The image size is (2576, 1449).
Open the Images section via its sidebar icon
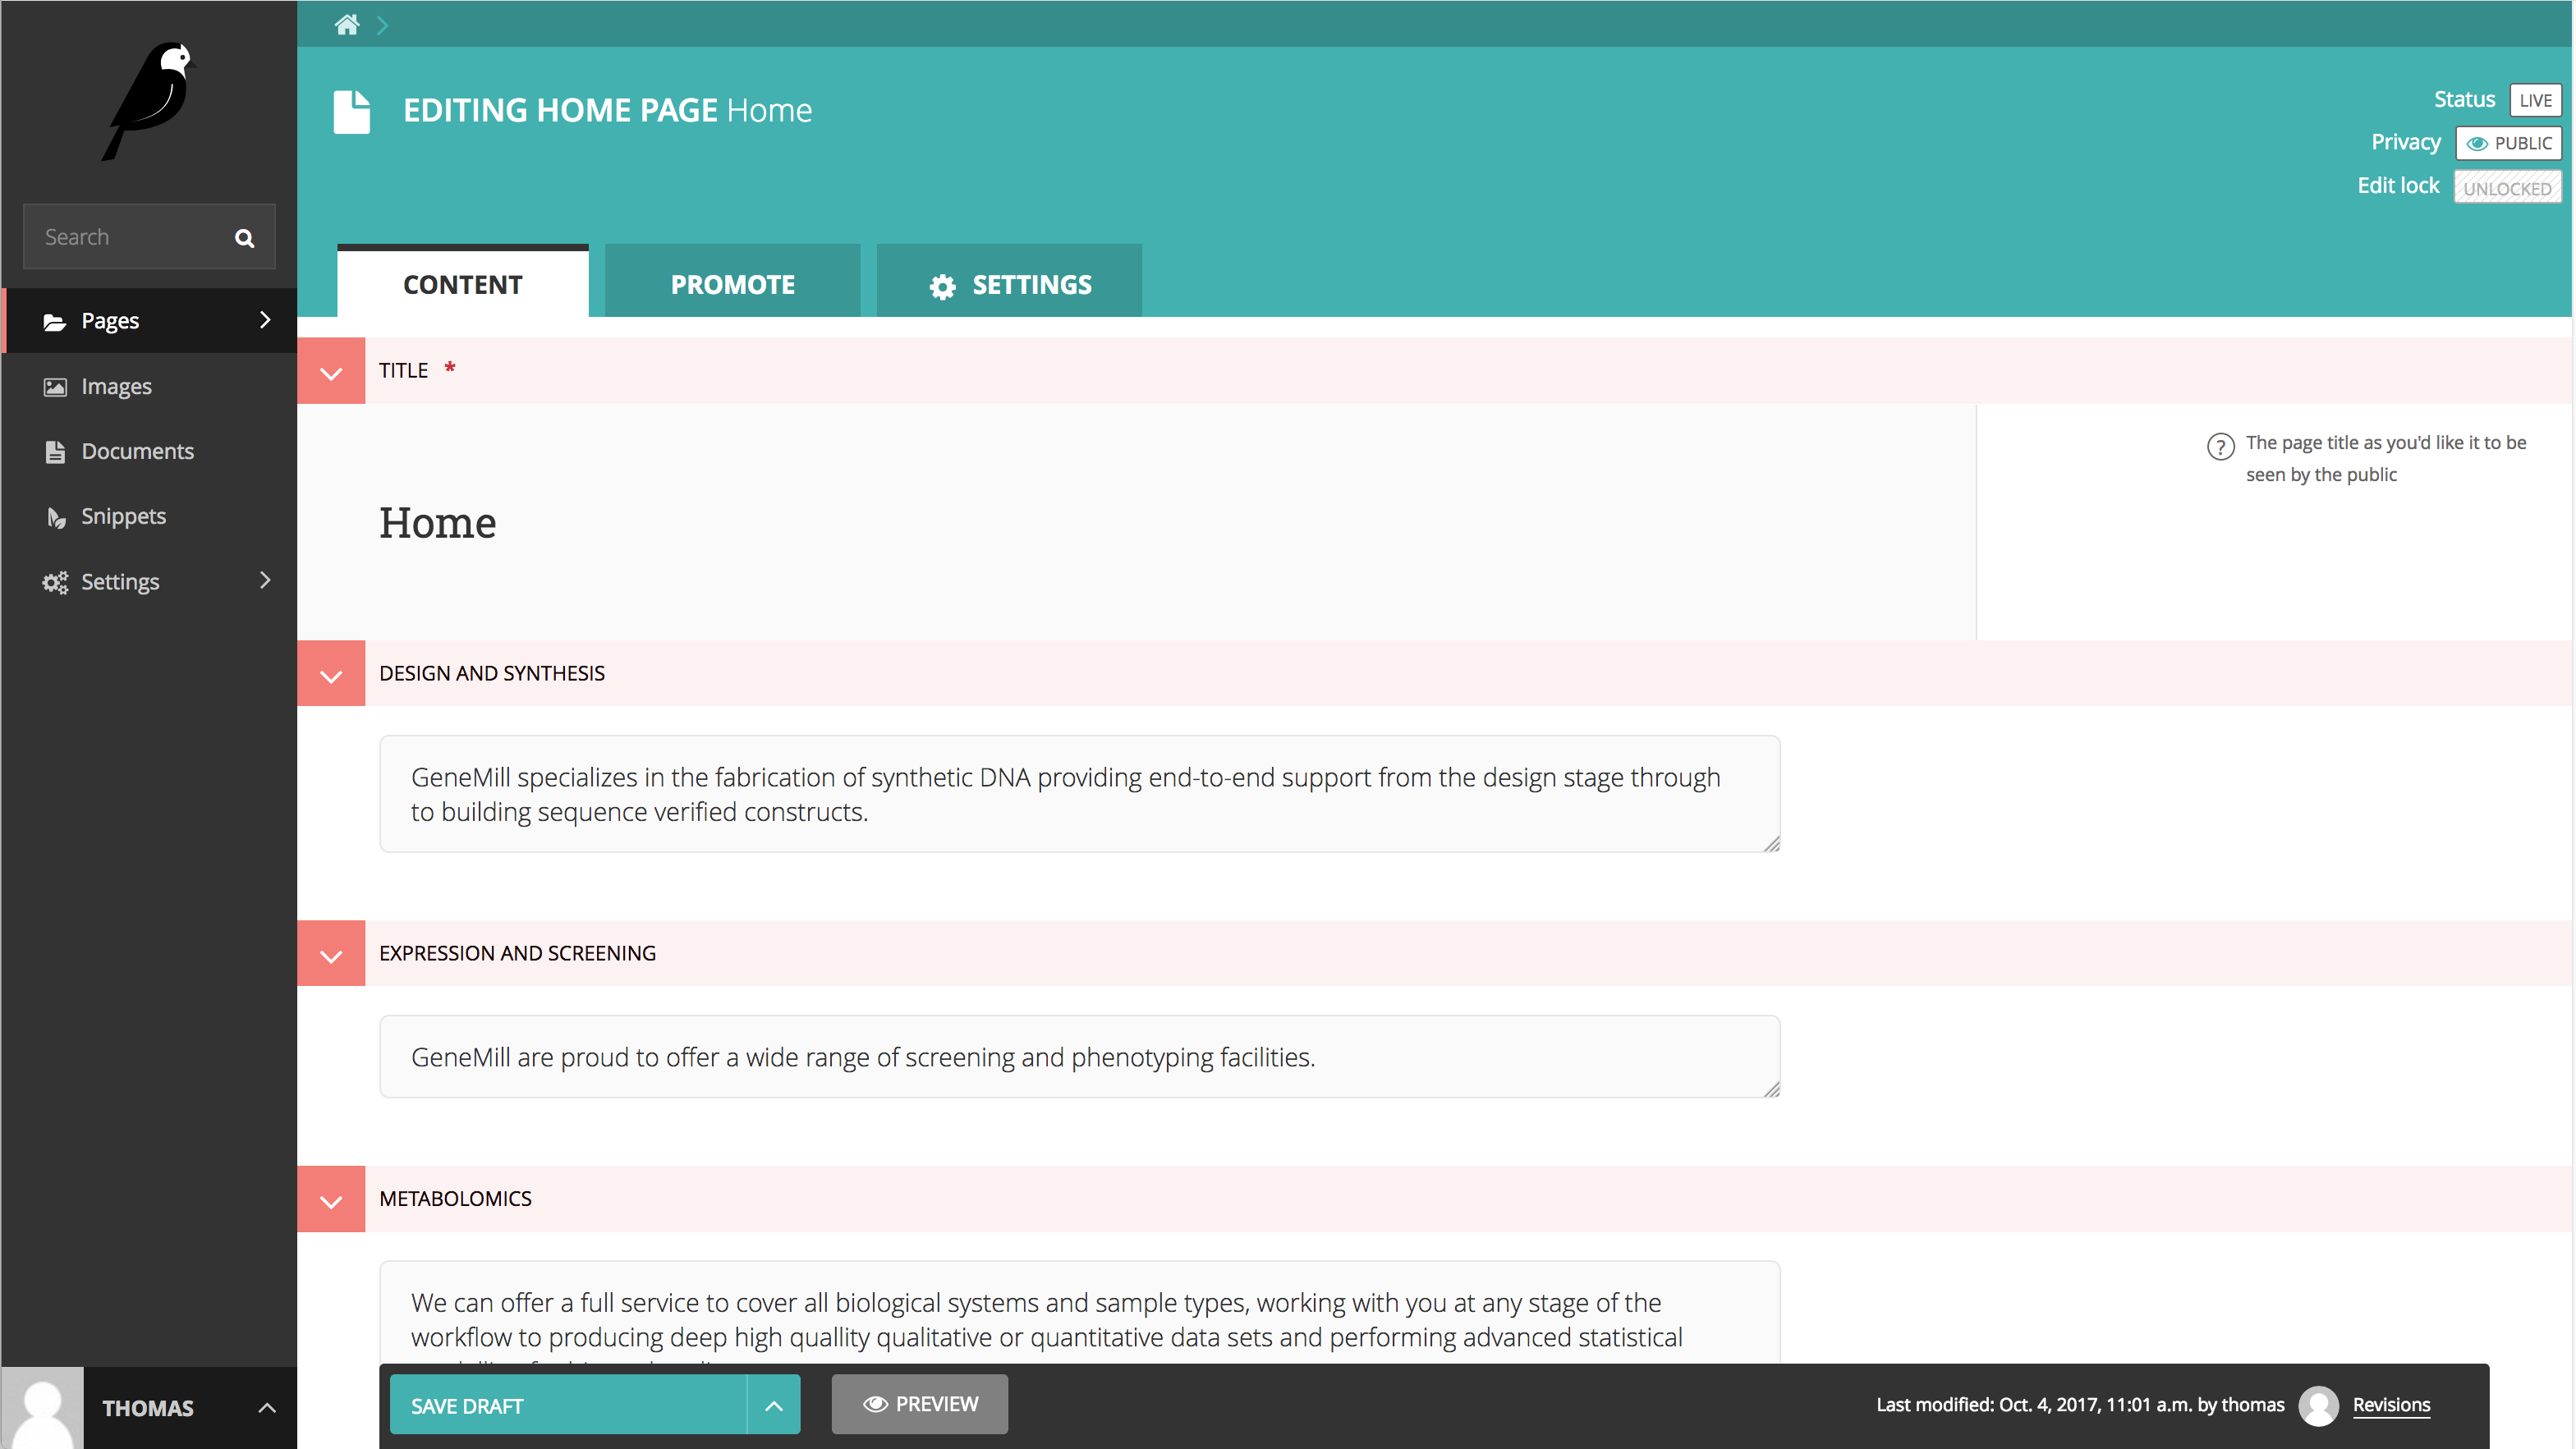pyautogui.click(x=54, y=386)
